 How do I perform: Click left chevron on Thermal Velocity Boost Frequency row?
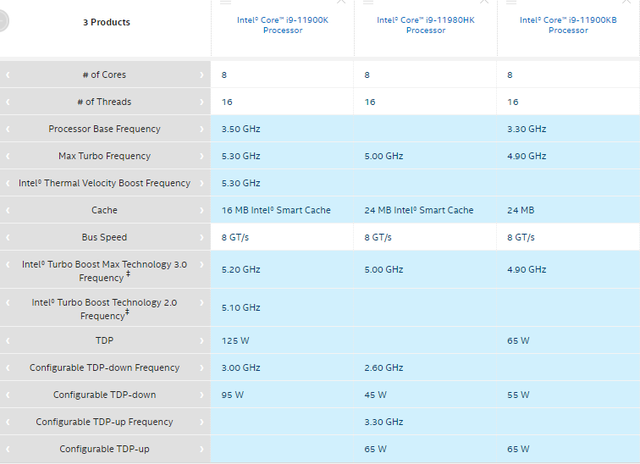pos(8,183)
